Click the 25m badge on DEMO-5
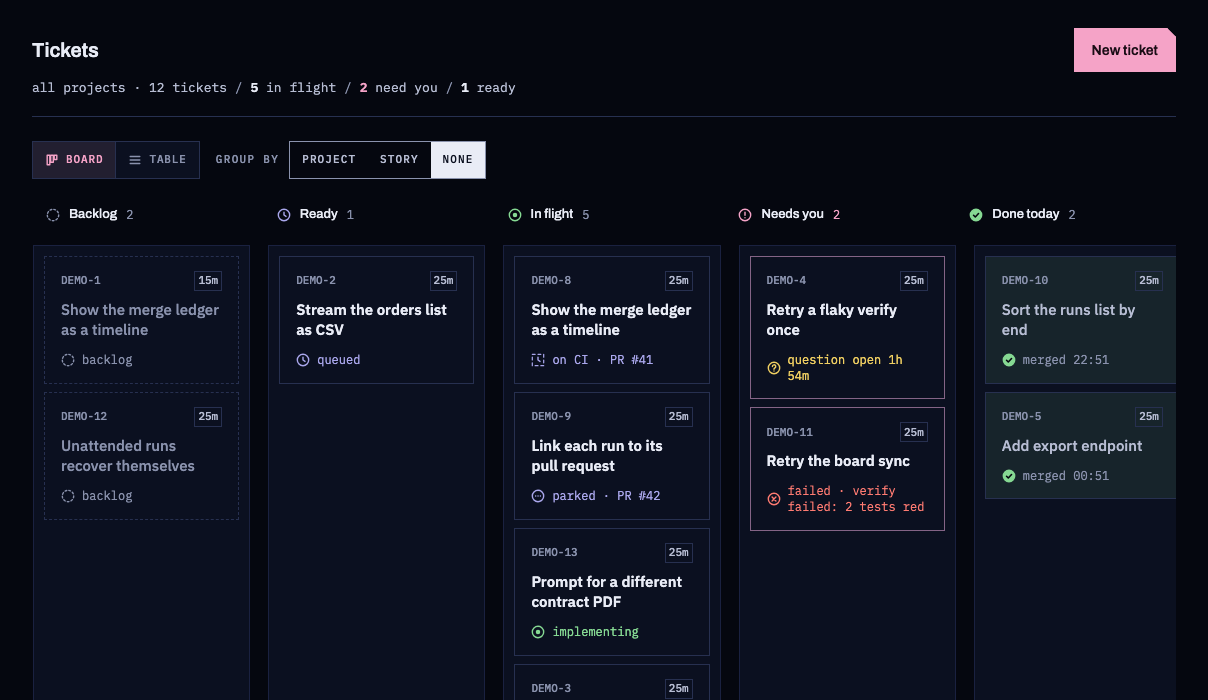The height and width of the screenshot is (700, 1208). [1149, 417]
